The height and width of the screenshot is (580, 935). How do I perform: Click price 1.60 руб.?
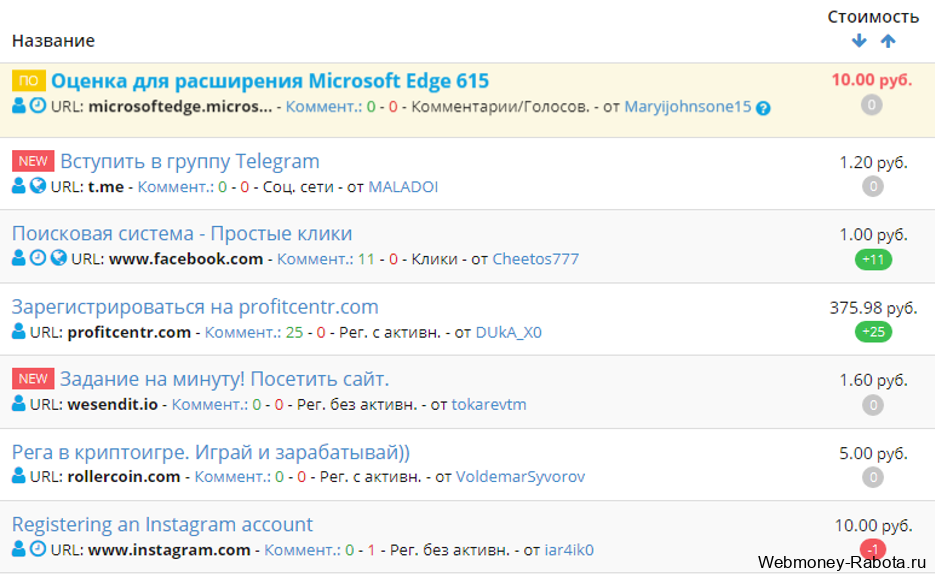tap(873, 380)
